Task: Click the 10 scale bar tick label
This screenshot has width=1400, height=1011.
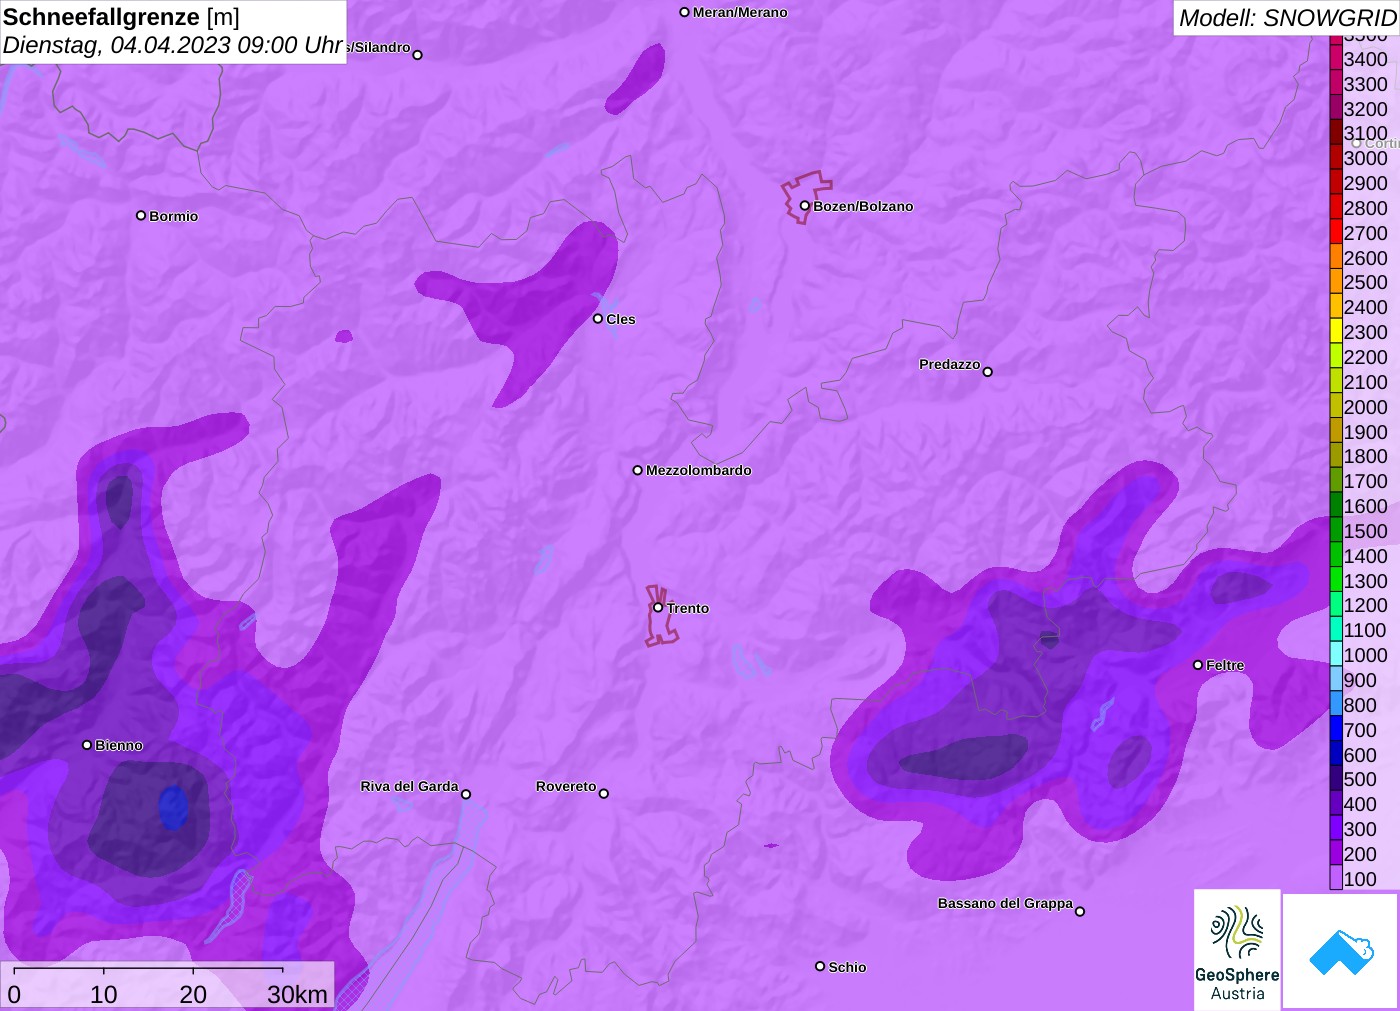Action: point(104,994)
